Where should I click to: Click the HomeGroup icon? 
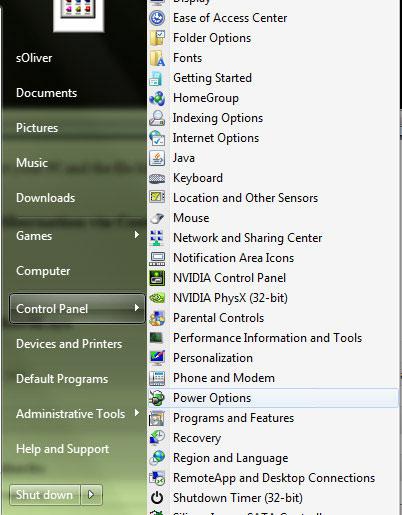click(157, 98)
